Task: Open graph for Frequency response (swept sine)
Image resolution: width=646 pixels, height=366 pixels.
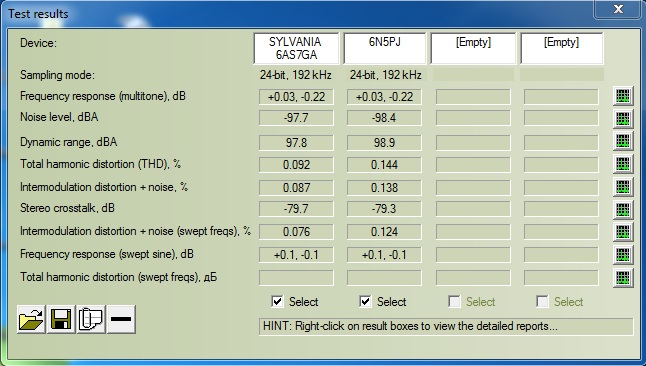Action: tap(623, 255)
